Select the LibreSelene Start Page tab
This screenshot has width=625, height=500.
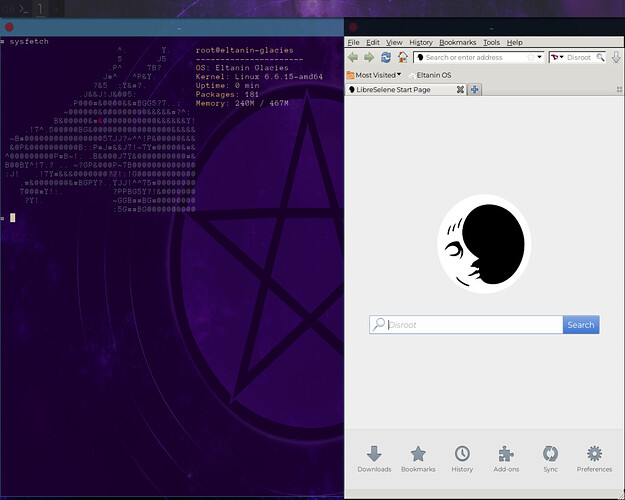(400, 90)
